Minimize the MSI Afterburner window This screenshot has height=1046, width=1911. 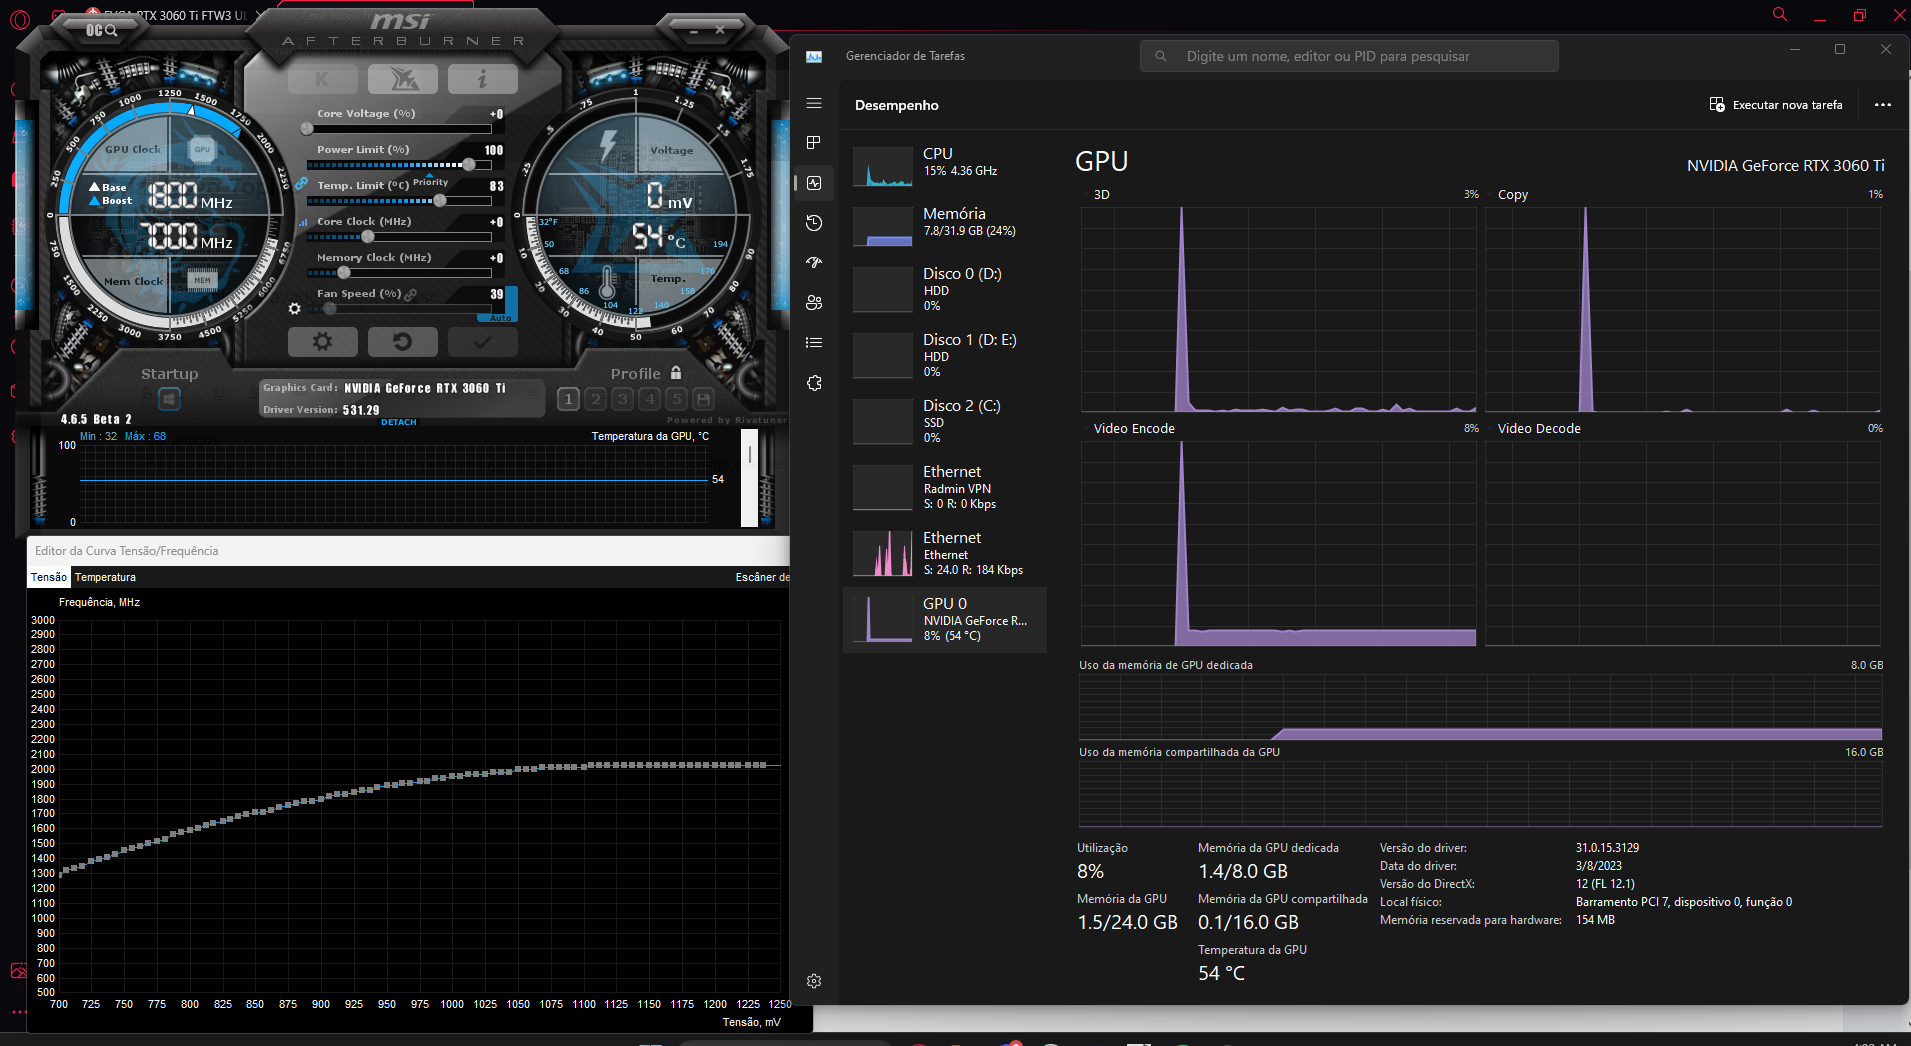(695, 31)
